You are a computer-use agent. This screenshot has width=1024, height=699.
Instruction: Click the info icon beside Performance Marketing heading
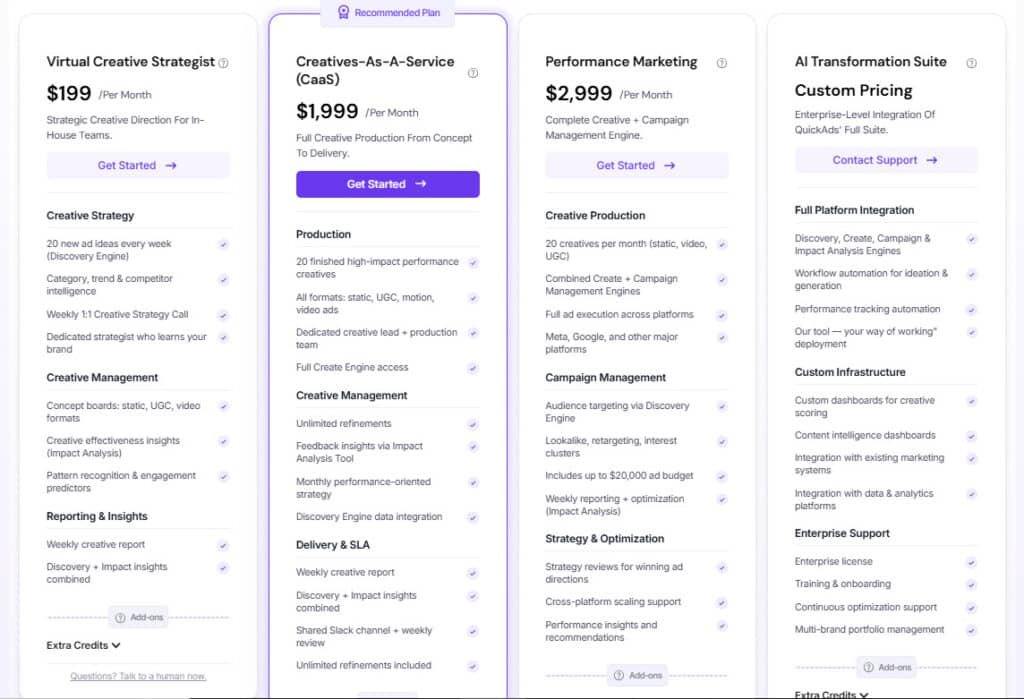(722, 61)
